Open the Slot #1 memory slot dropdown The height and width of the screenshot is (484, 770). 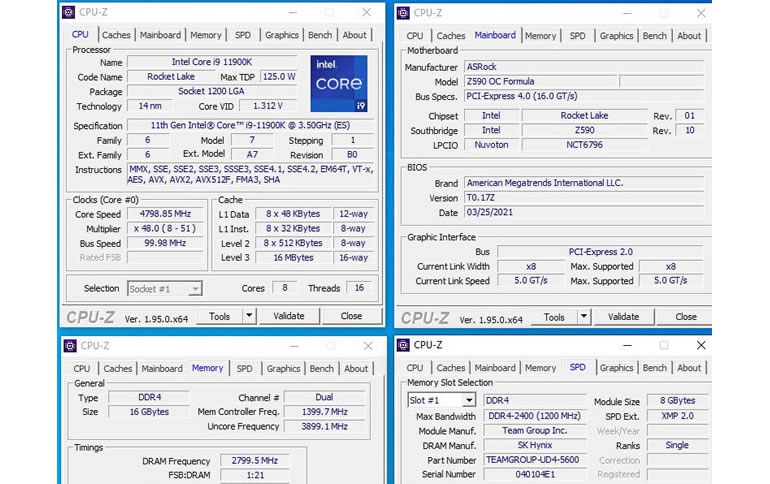[441, 400]
